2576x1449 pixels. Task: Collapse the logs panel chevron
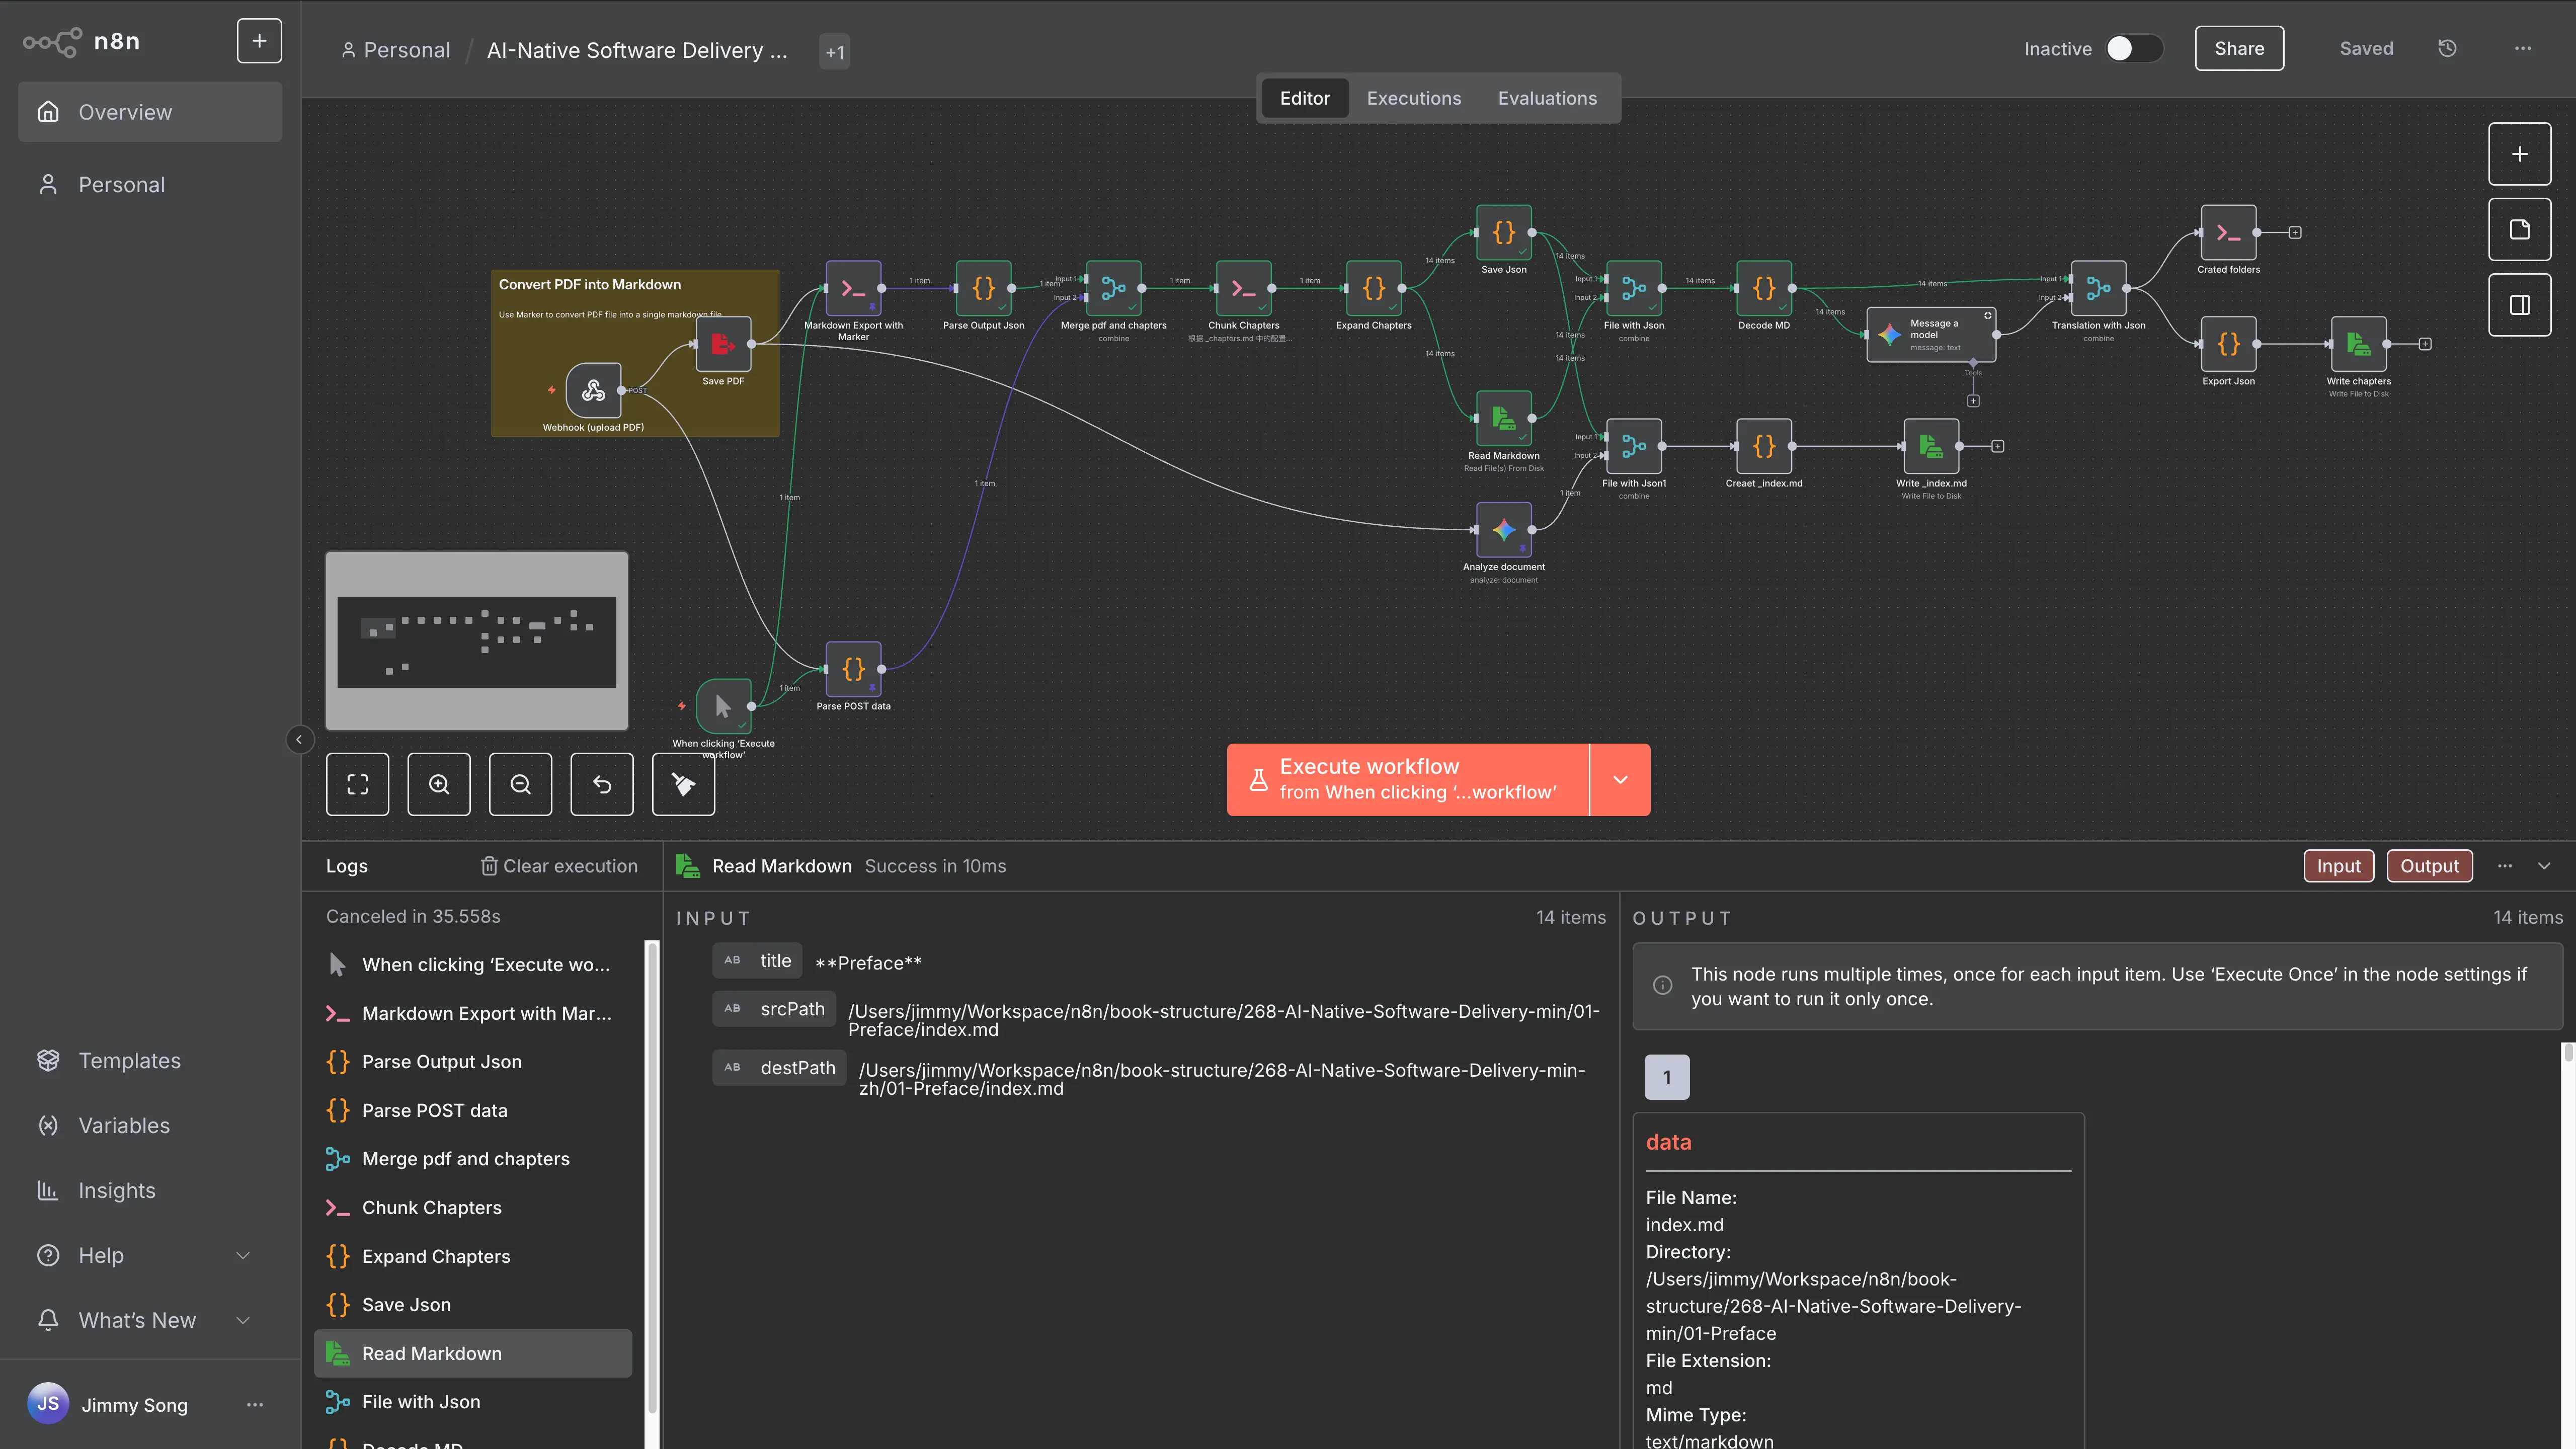point(2544,866)
